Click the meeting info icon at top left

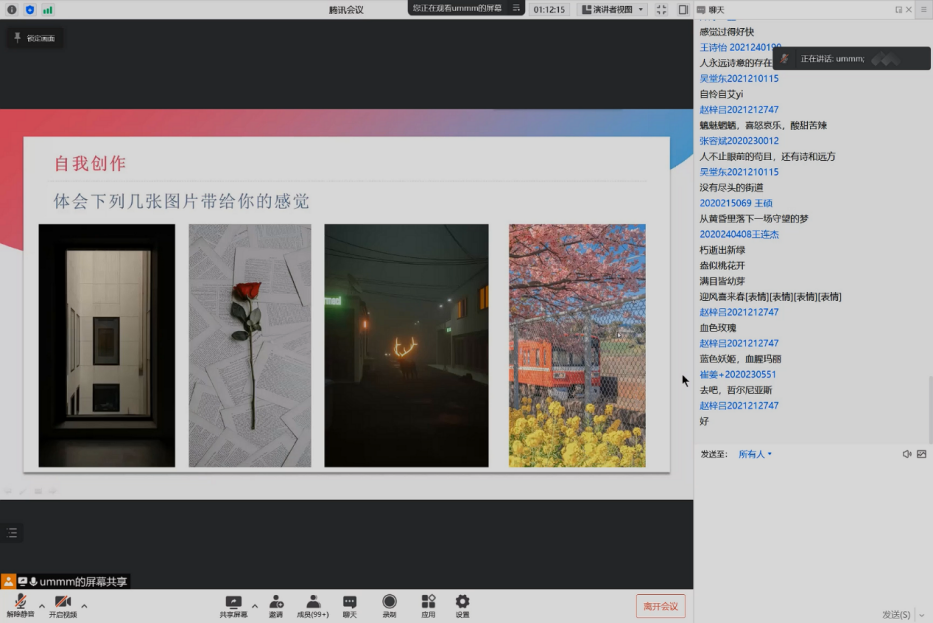point(12,9)
